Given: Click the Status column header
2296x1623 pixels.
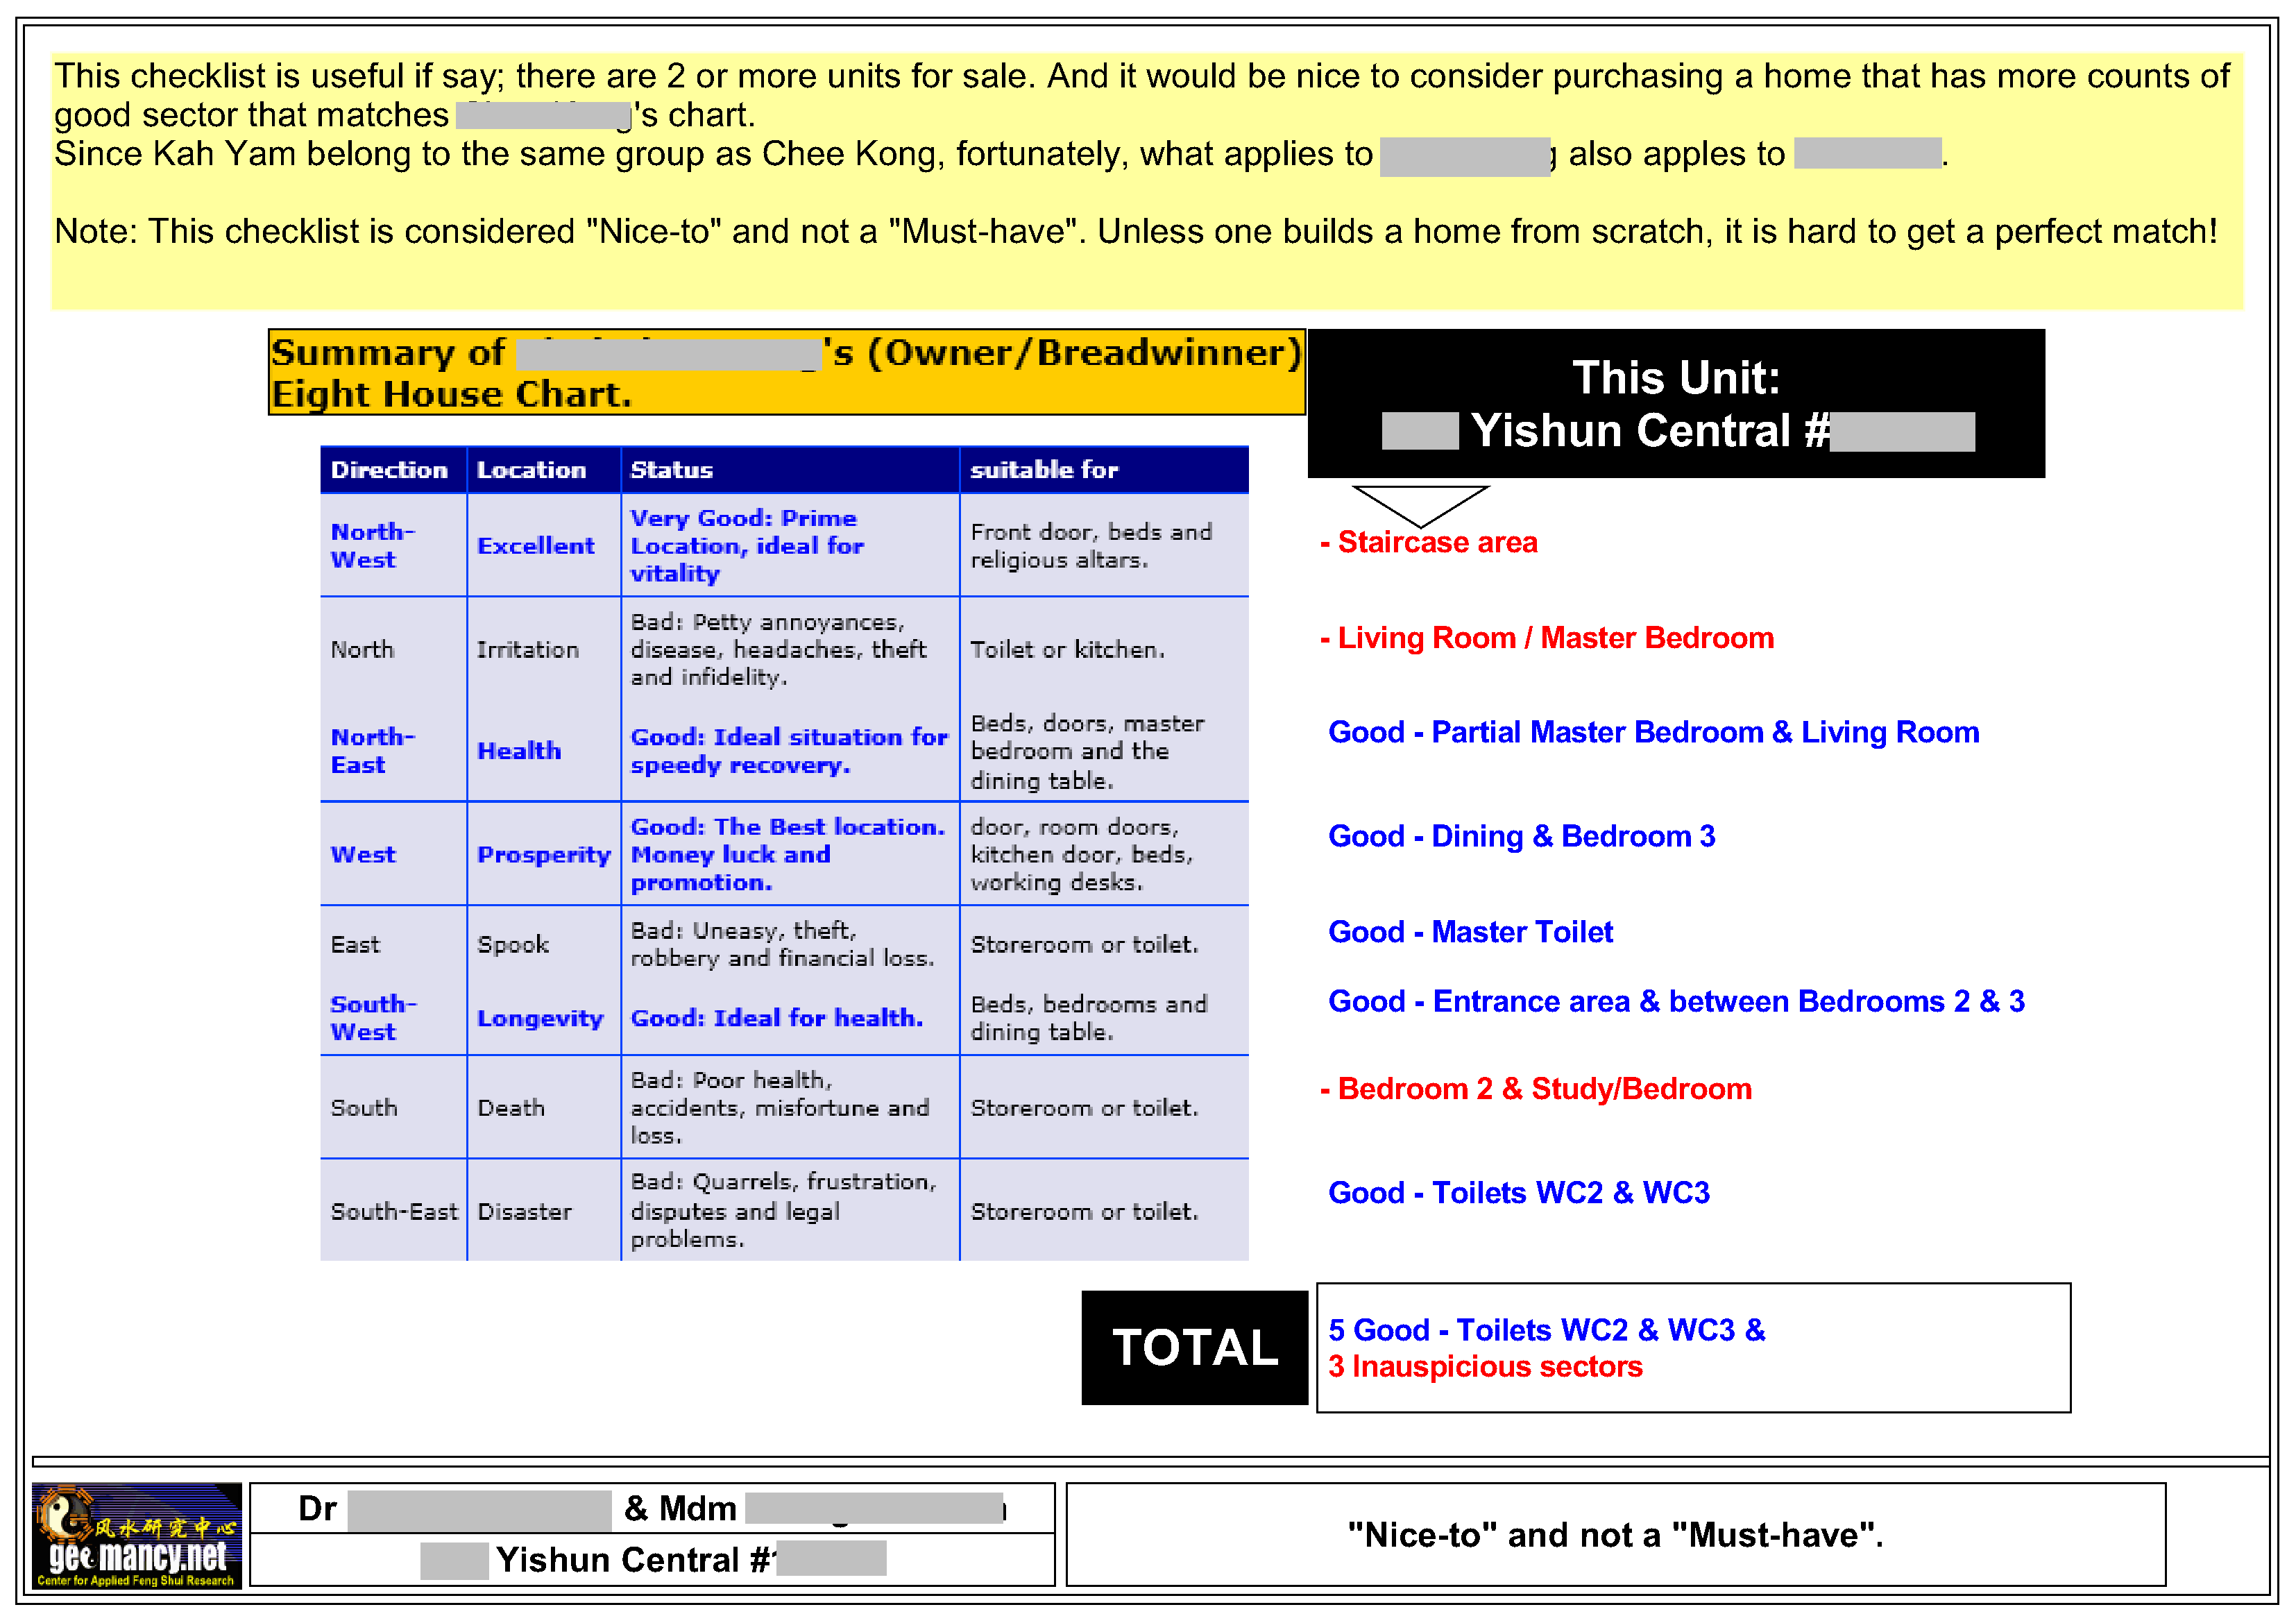Looking at the screenshot, I should (671, 470).
